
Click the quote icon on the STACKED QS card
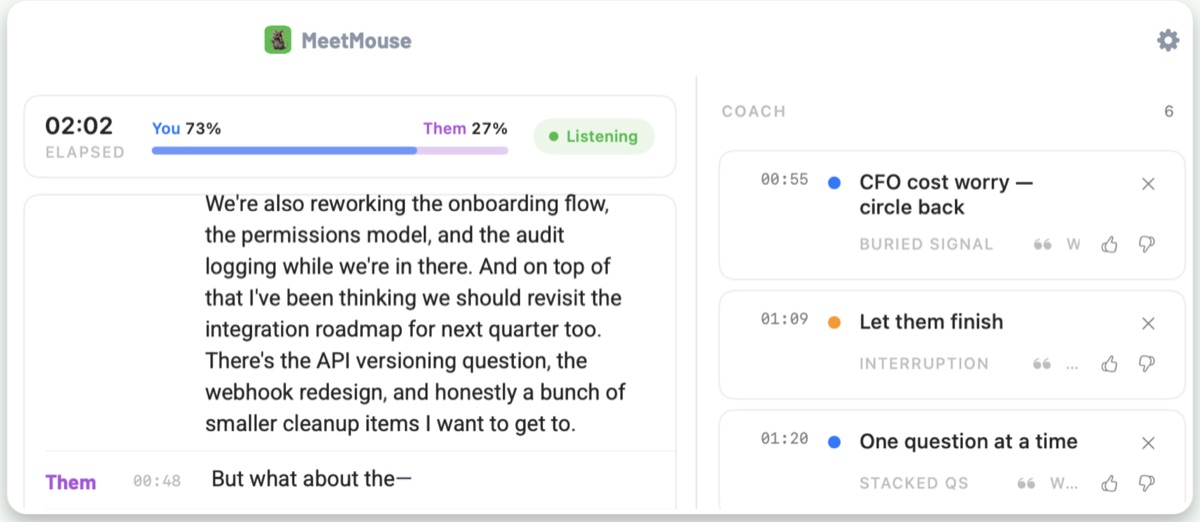coord(1026,484)
